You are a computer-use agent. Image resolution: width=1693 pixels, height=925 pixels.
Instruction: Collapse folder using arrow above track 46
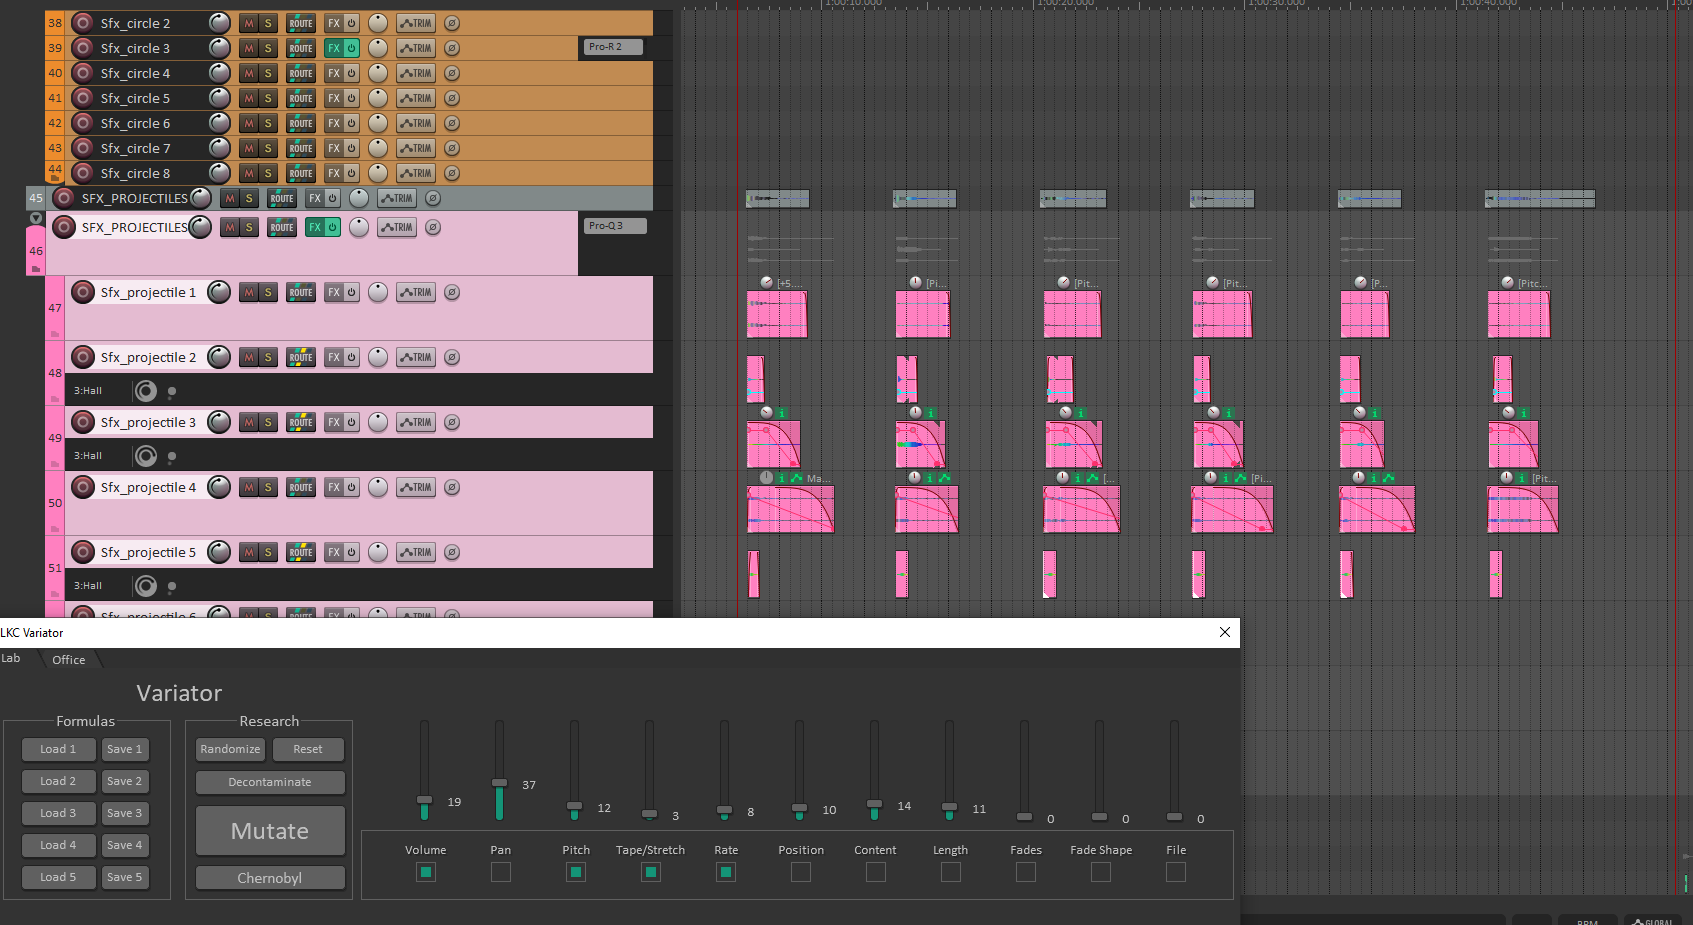point(36,218)
